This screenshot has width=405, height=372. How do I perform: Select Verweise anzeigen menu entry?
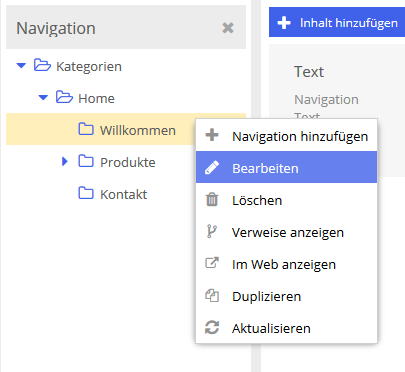click(x=286, y=232)
